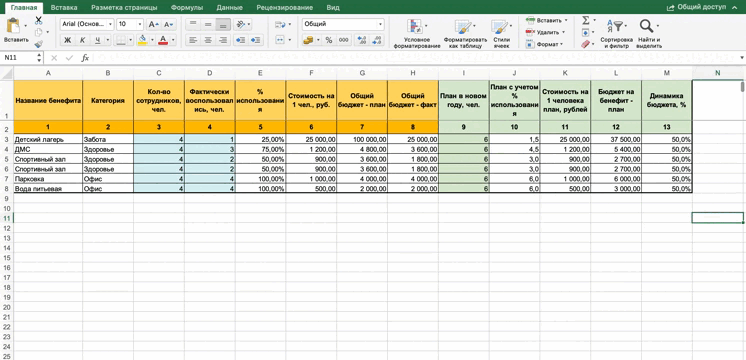Viewport: 746px width, 360px height.
Task: Switch to the Данные tab
Action: pyautogui.click(x=229, y=8)
